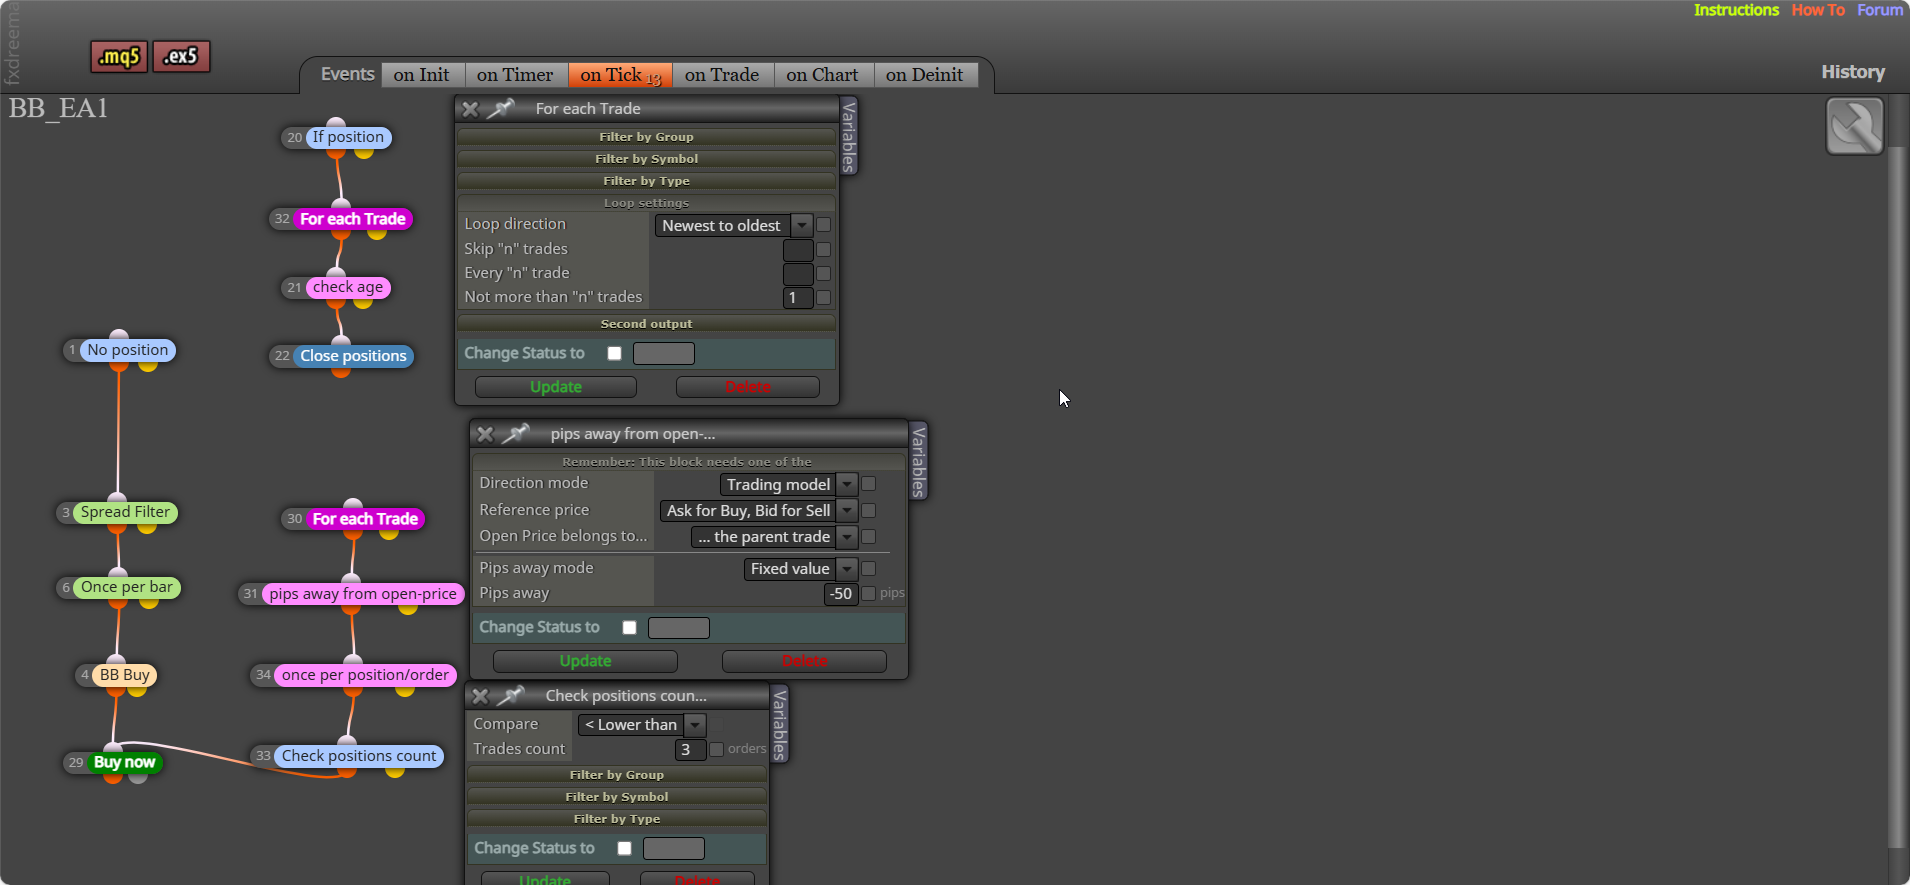1910x885 pixels.
Task: Select the BB Buy block
Action: pyautogui.click(x=124, y=675)
